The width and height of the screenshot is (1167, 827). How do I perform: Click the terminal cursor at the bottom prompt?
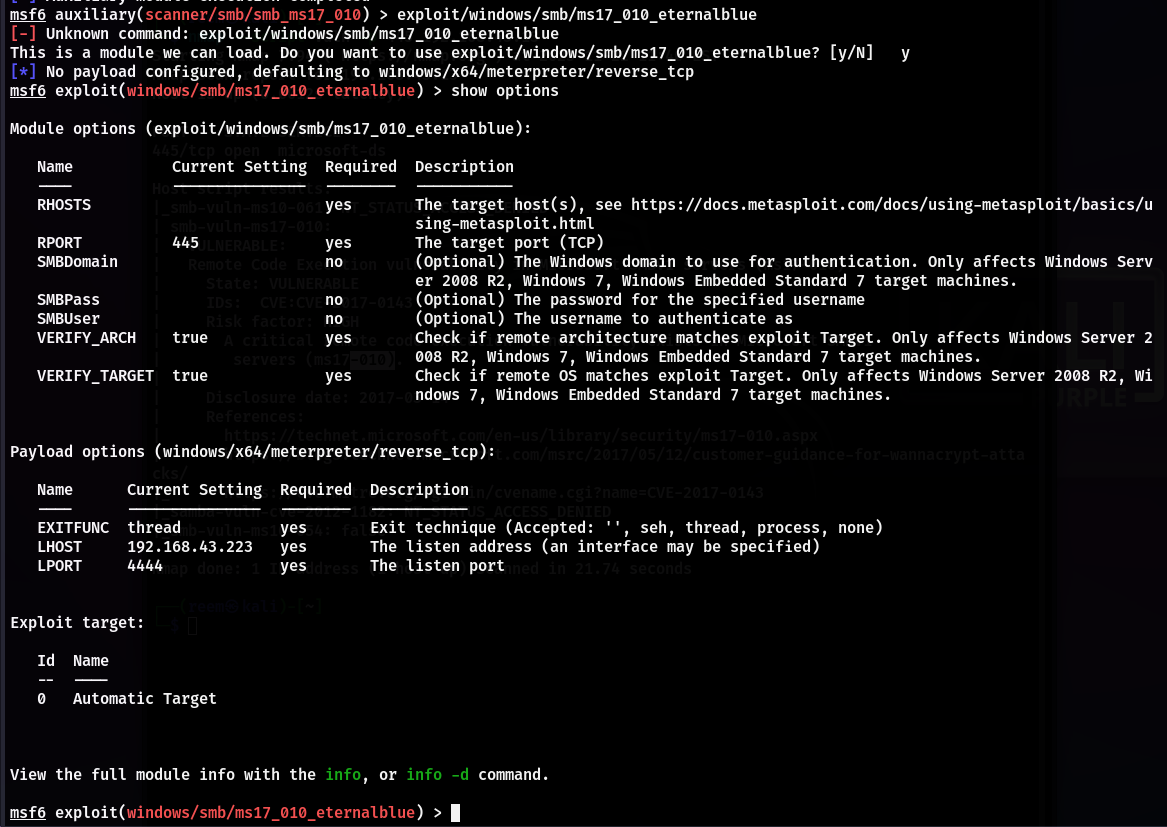coord(455,813)
